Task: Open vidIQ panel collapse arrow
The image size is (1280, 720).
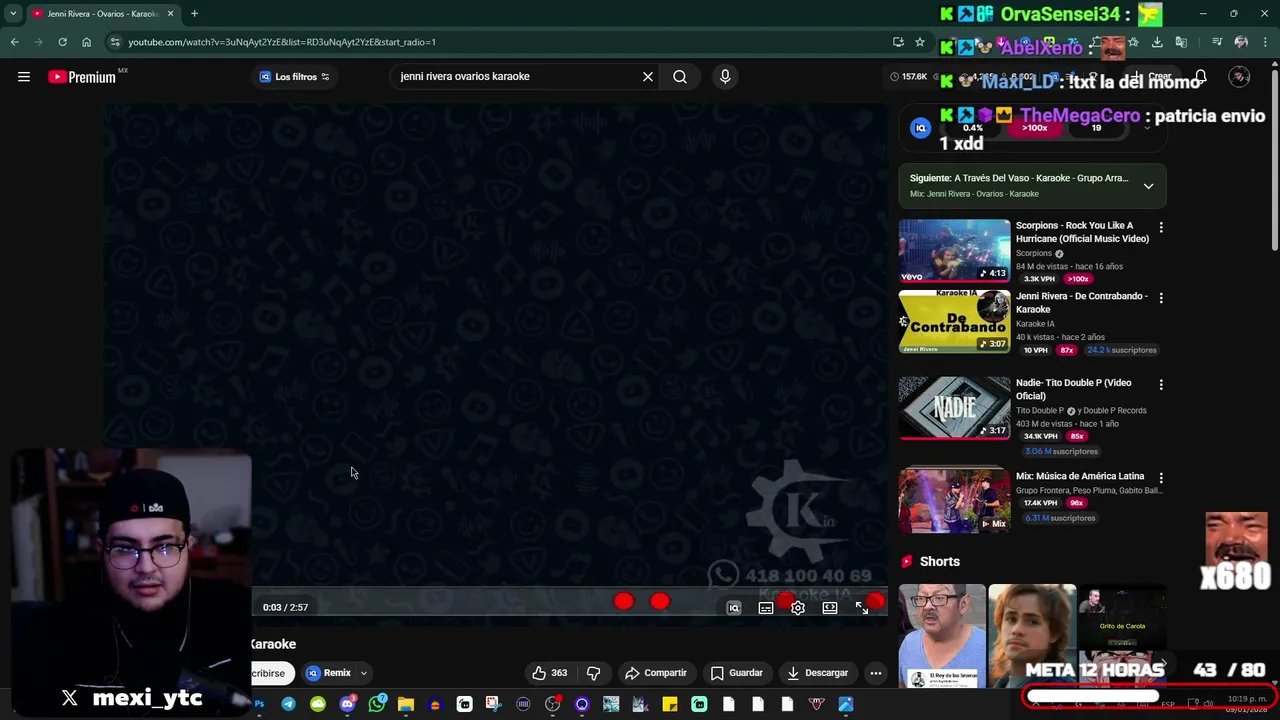Action: [x=1147, y=128]
